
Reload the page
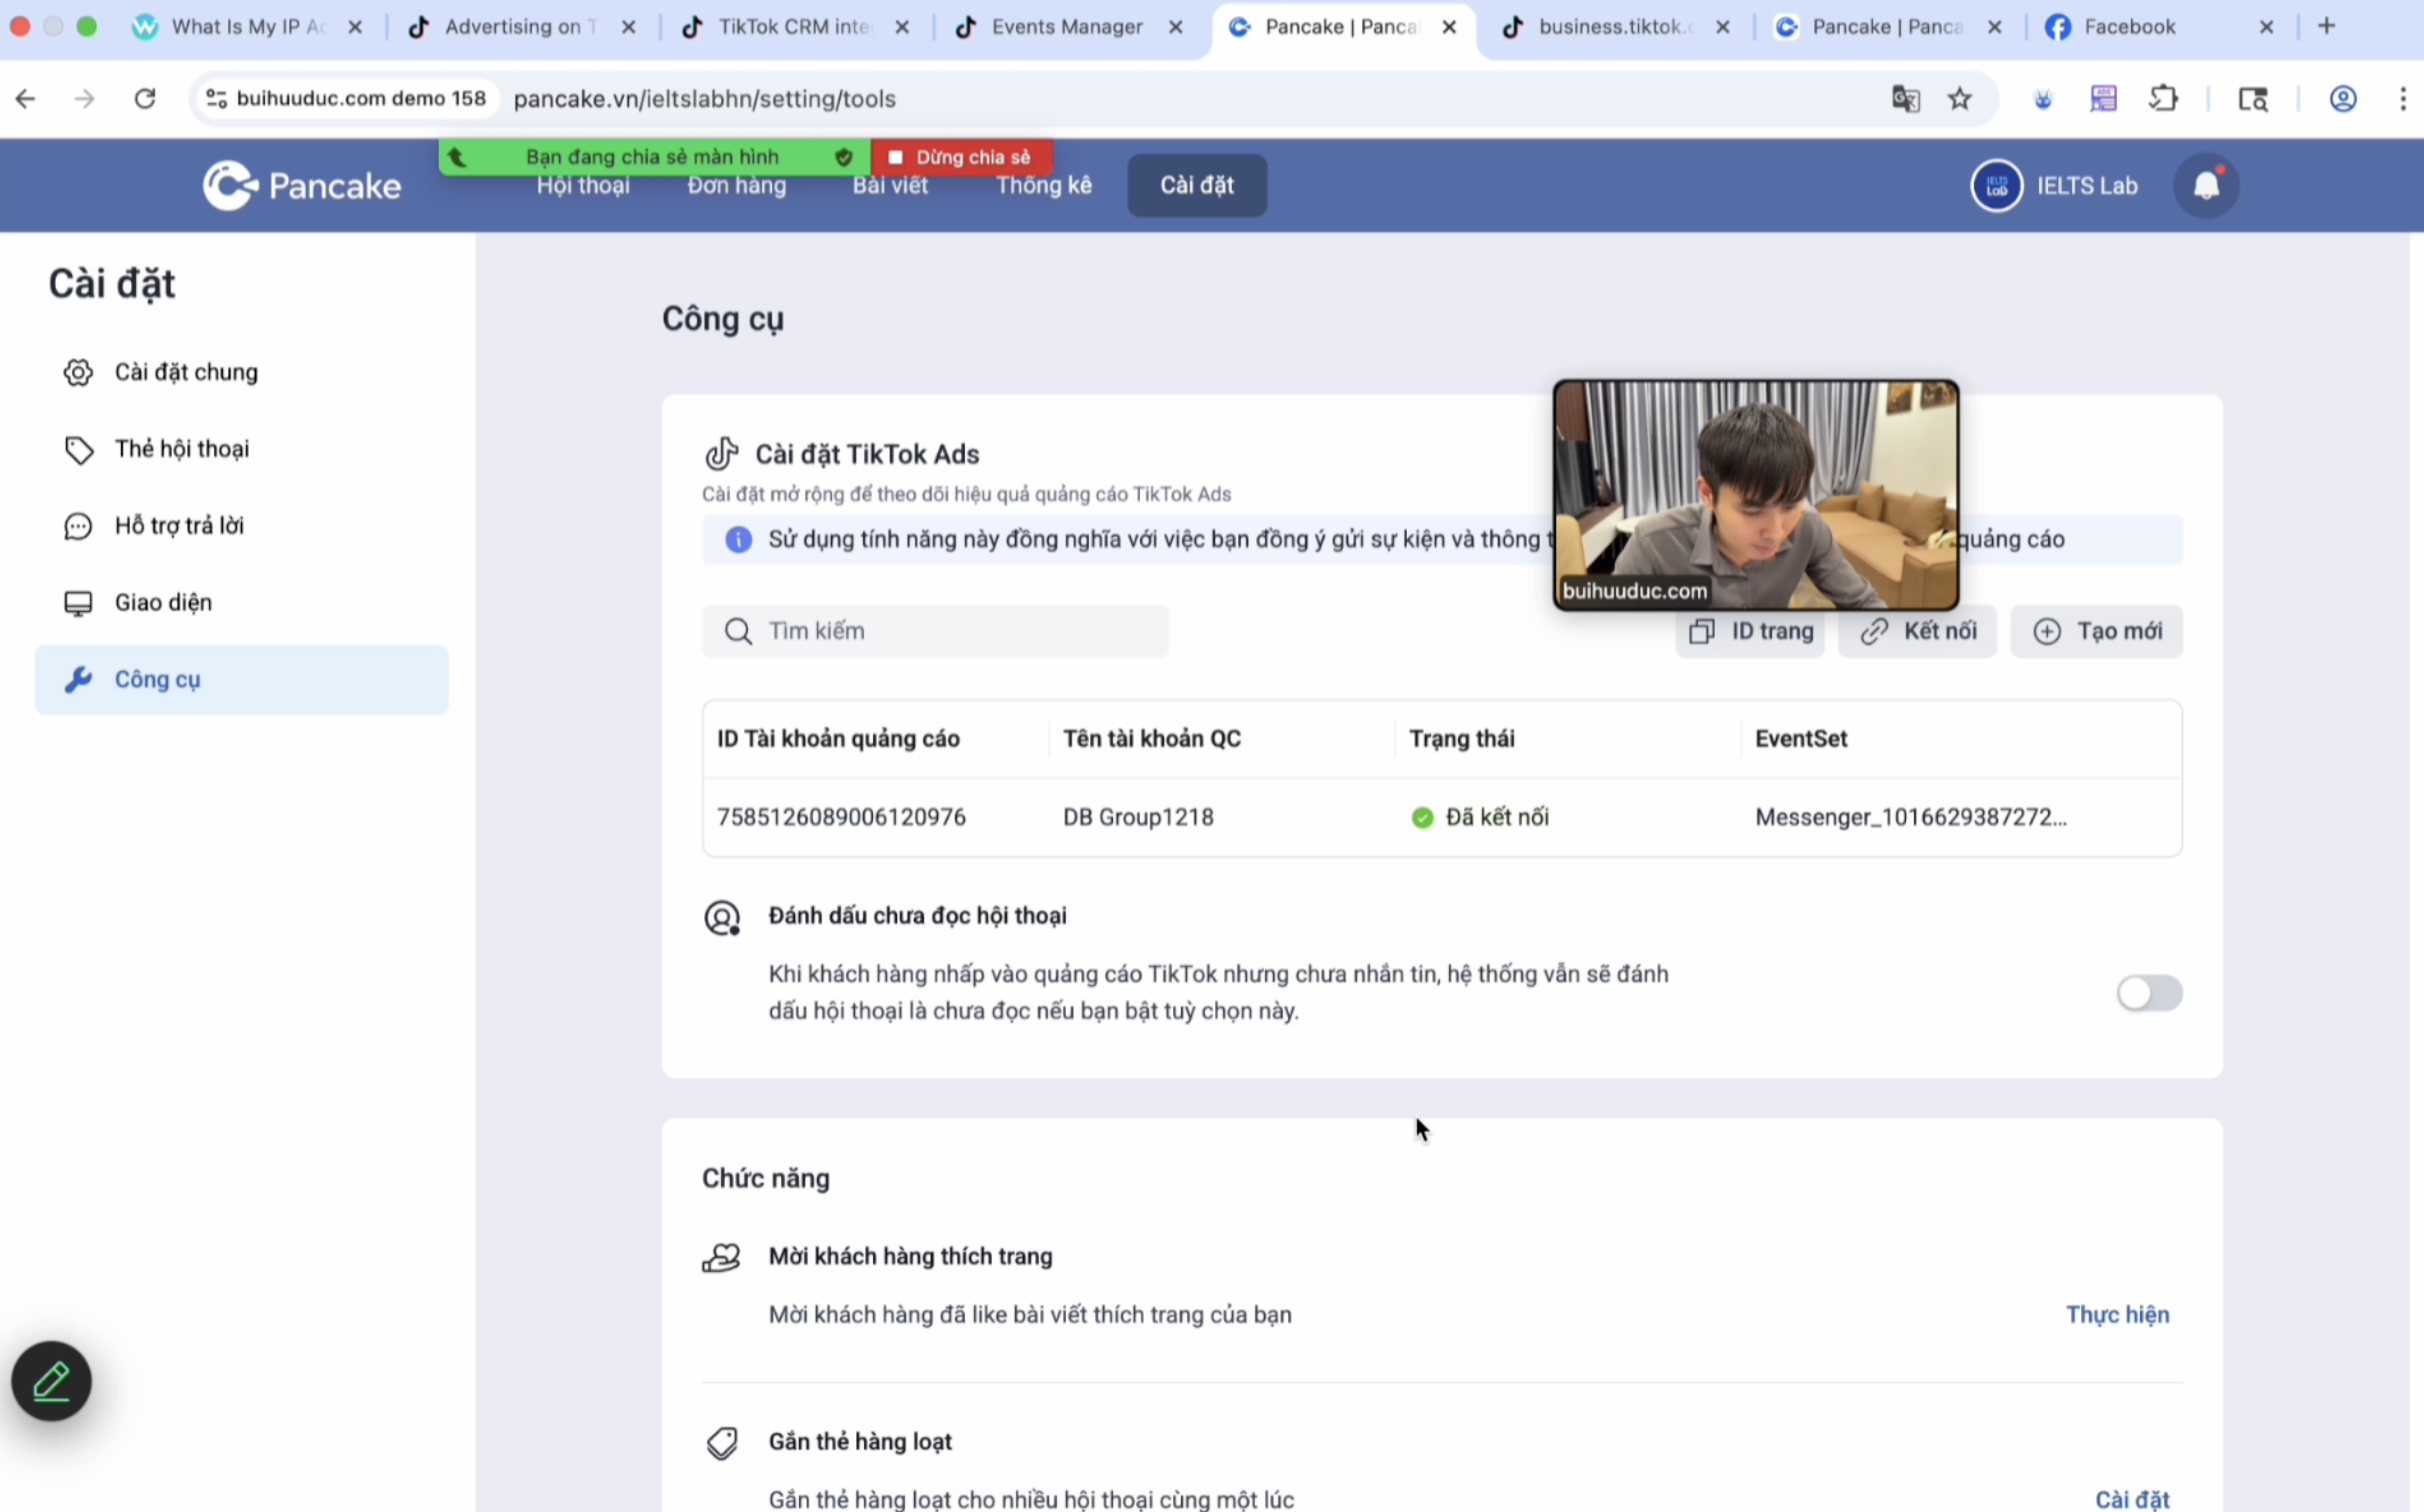(x=145, y=99)
